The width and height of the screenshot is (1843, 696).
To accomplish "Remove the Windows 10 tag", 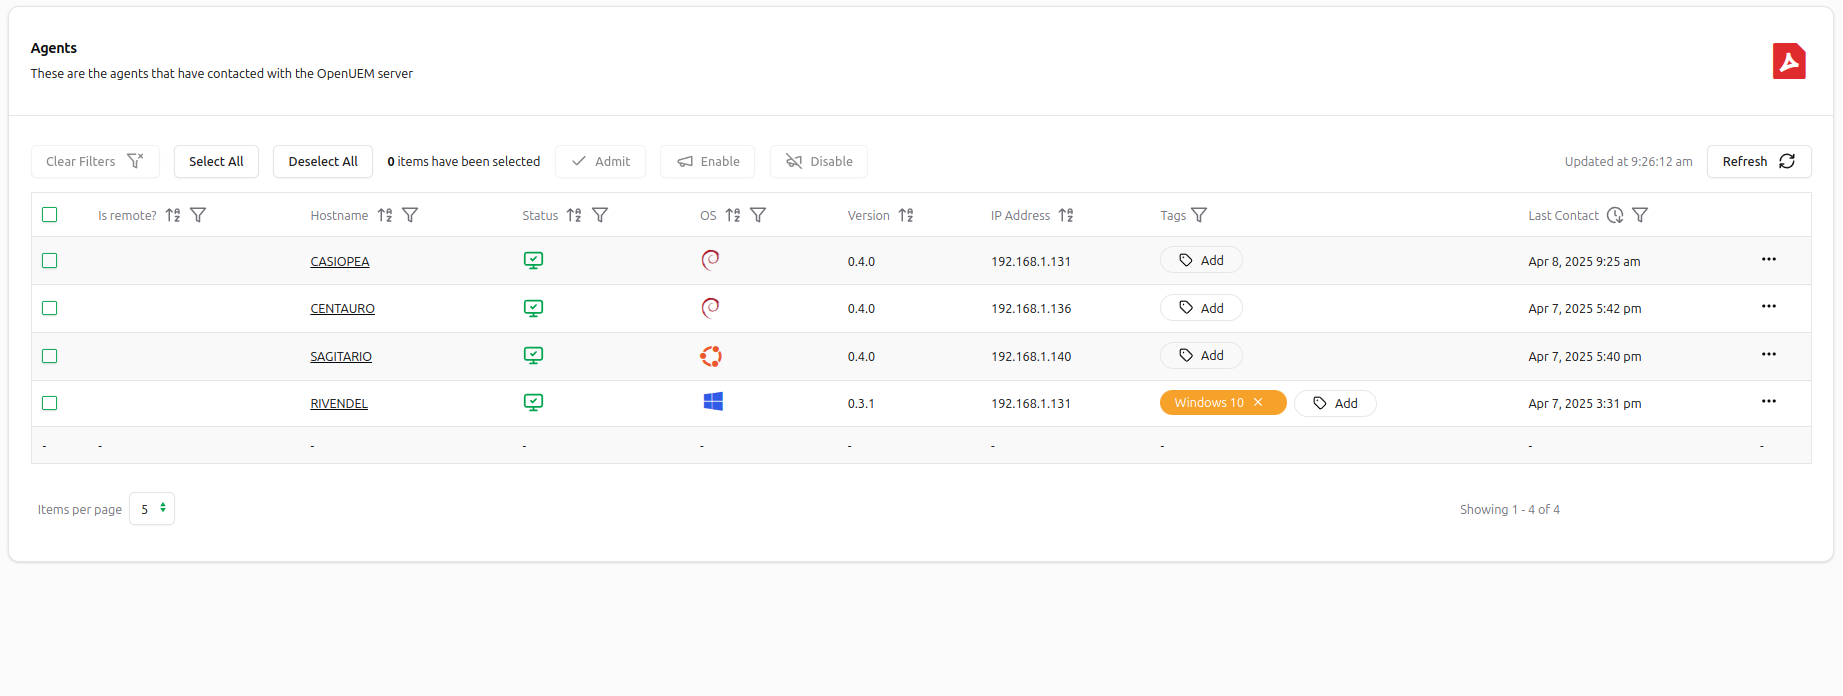I will 1258,403.
